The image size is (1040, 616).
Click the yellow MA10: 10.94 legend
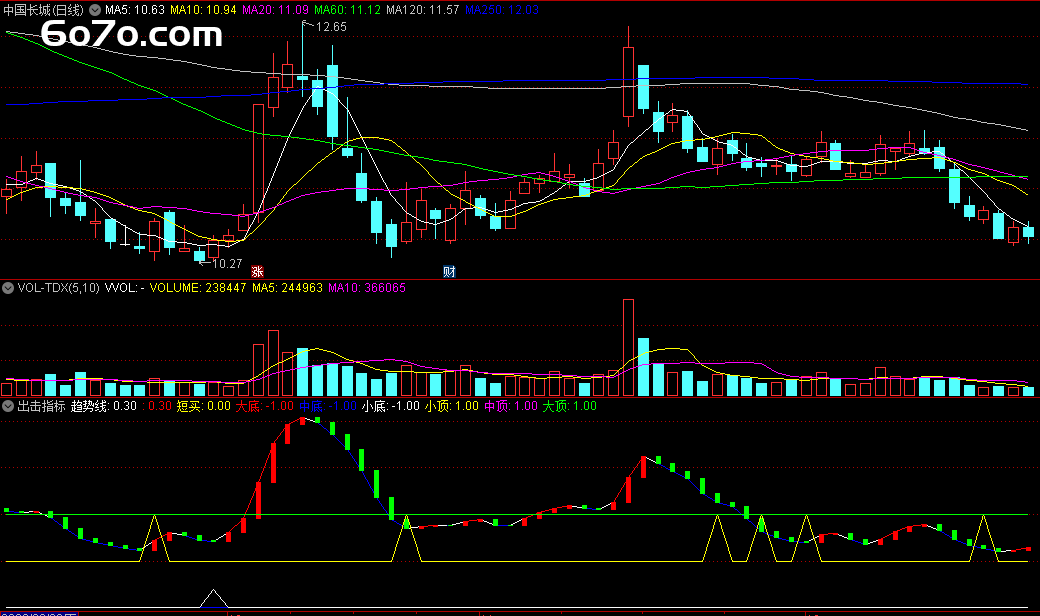point(203,10)
